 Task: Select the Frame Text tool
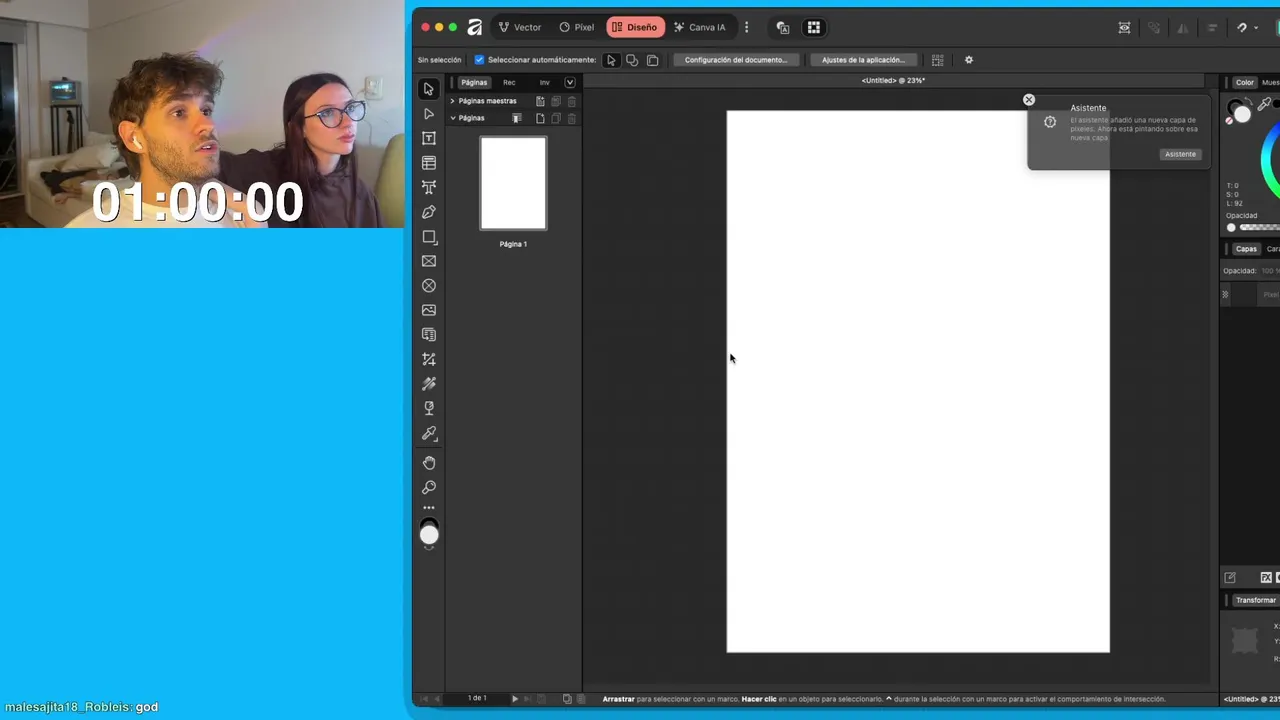click(x=429, y=138)
